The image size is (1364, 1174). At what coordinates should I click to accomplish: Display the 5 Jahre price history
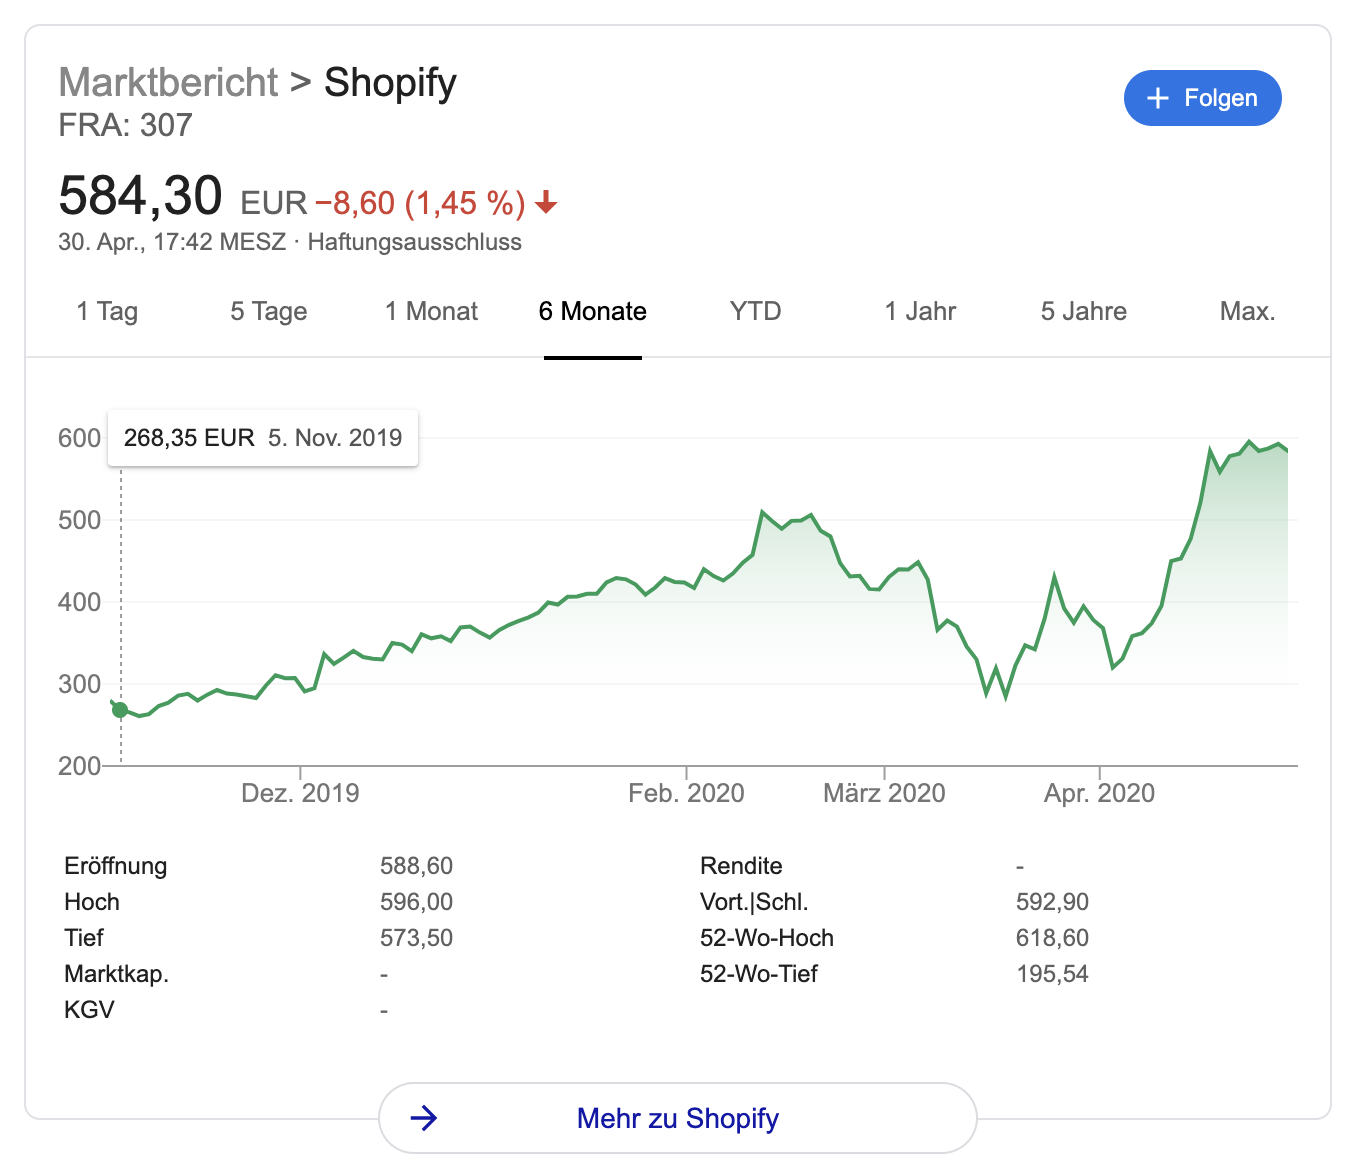click(1083, 312)
